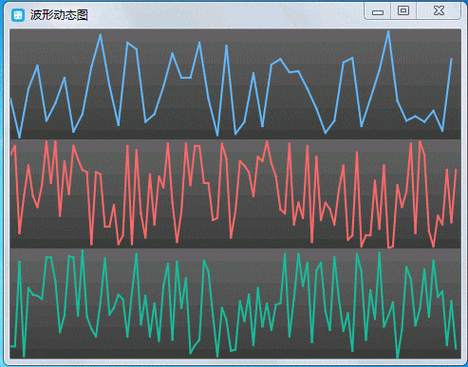Click the red waveform's left starting point
This screenshot has height=367, width=468.
11,154
